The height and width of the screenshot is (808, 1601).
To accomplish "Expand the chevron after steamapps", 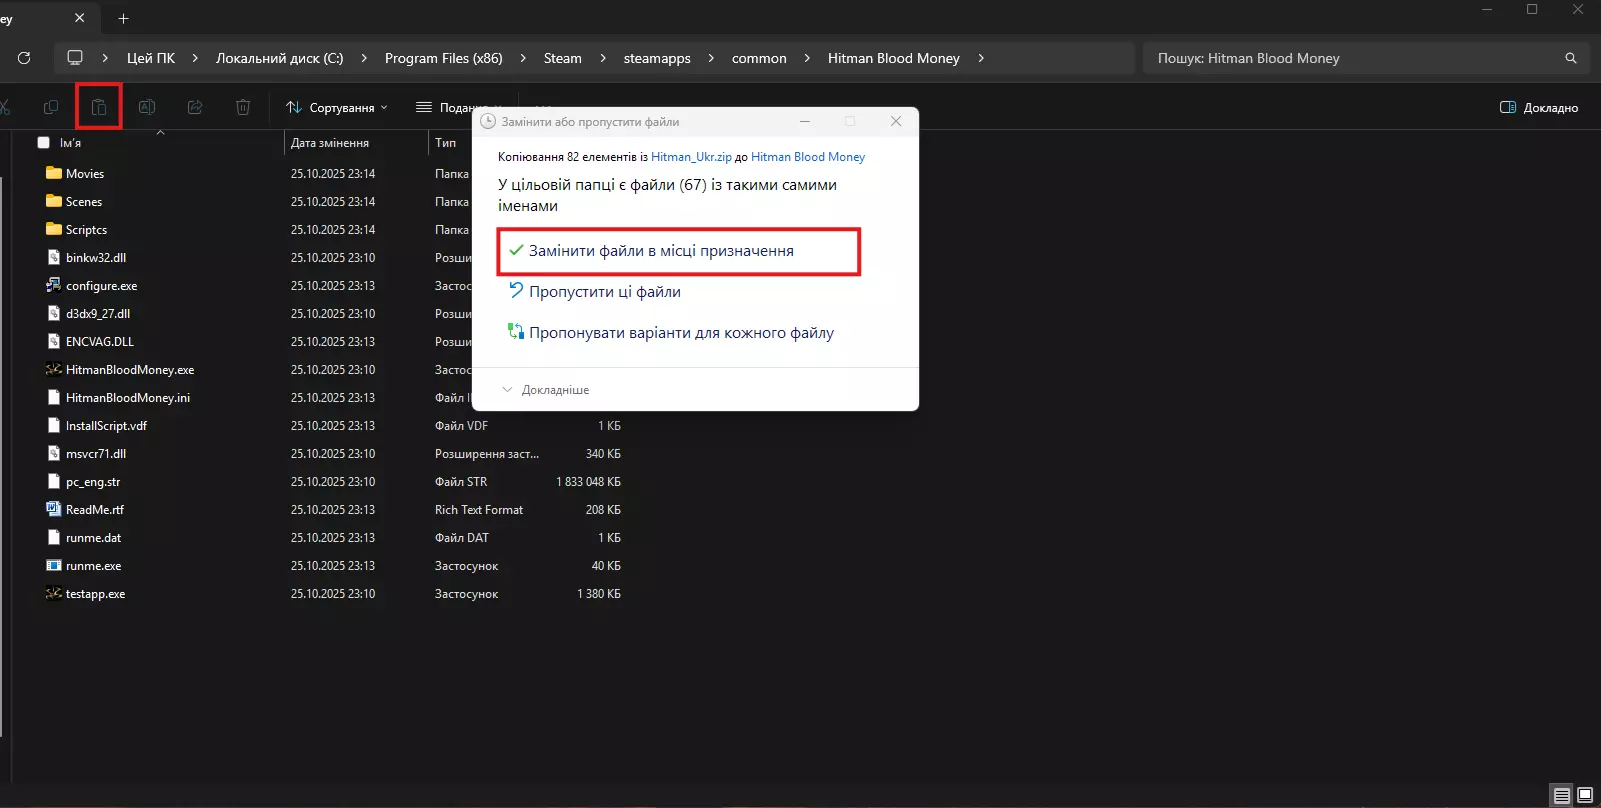I will 711,58.
